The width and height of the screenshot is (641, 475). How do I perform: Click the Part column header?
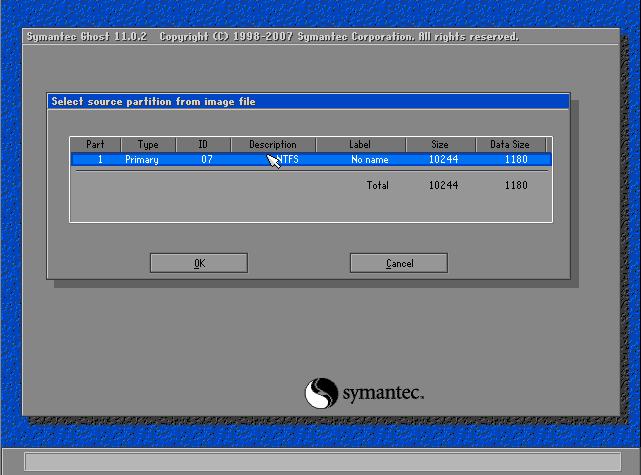pyautogui.click(x=95, y=144)
